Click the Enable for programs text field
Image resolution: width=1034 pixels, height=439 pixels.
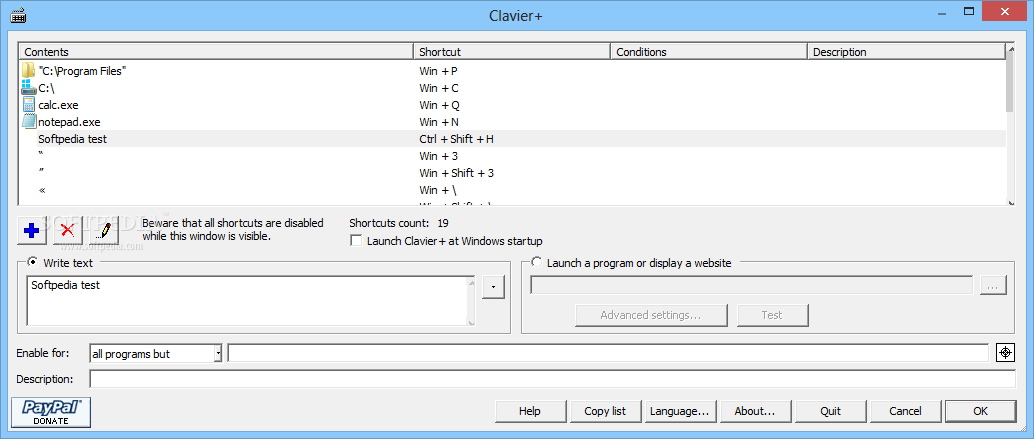click(x=608, y=353)
